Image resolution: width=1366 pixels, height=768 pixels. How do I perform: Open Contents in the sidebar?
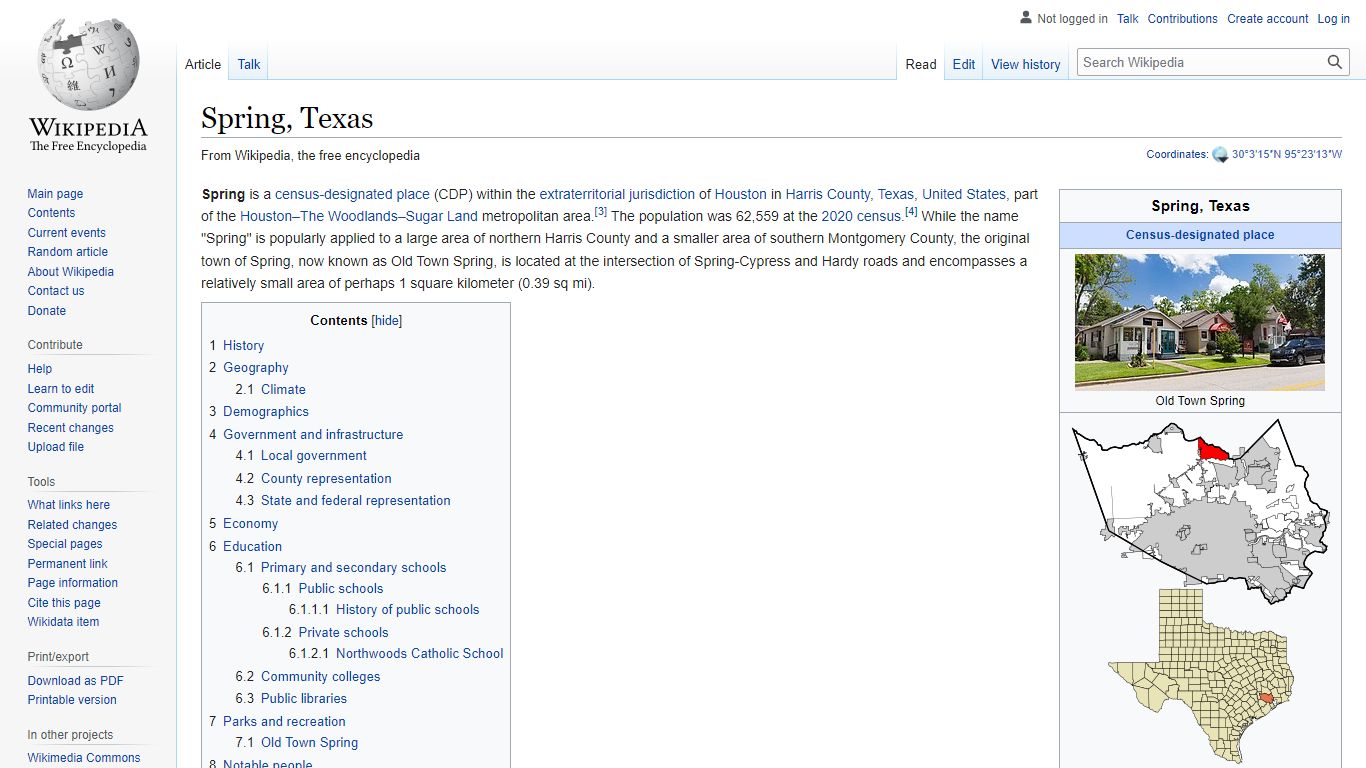pos(51,213)
